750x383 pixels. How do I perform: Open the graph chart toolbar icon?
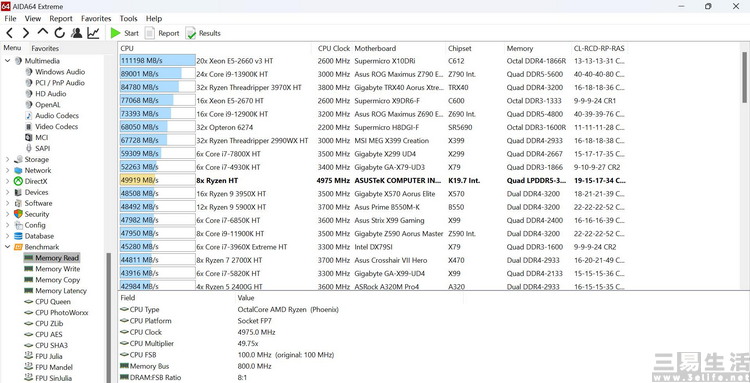click(93, 33)
